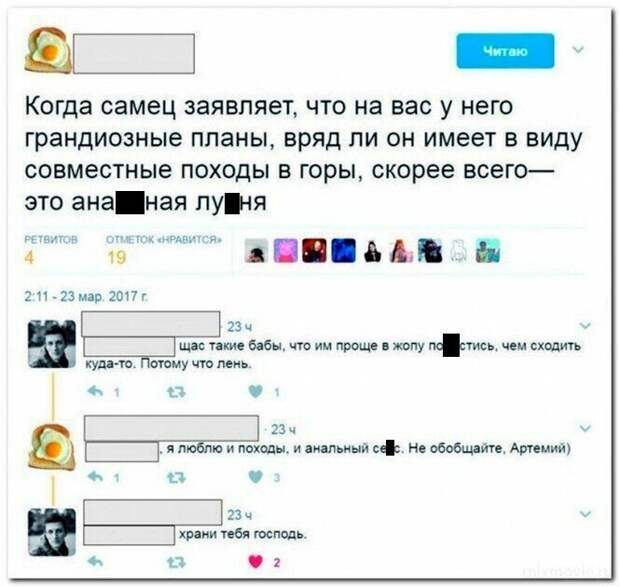620x587 pixels.
Task: Retweet the first reply comment
Action: (x=176, y=392)
